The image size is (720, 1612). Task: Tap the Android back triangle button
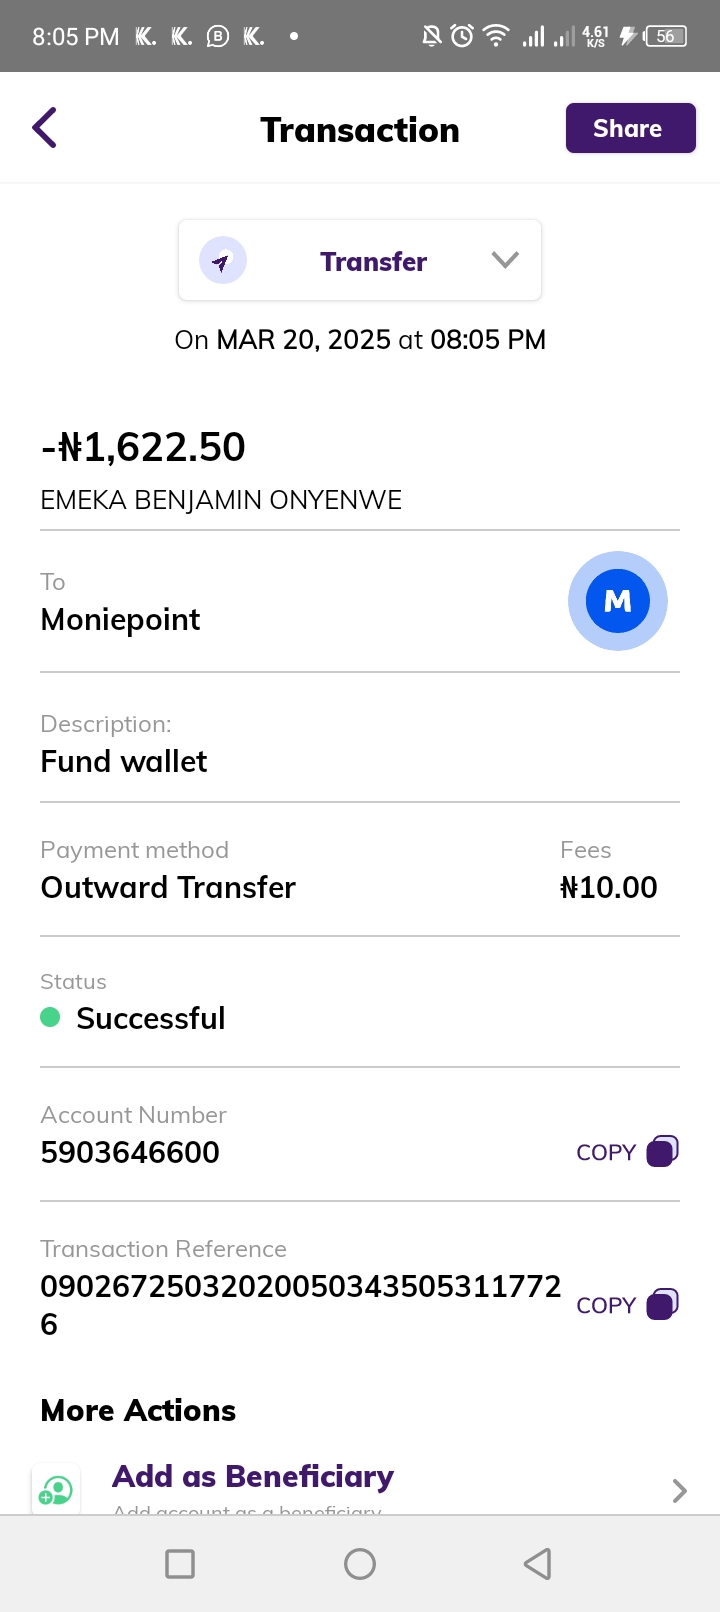538,1564
